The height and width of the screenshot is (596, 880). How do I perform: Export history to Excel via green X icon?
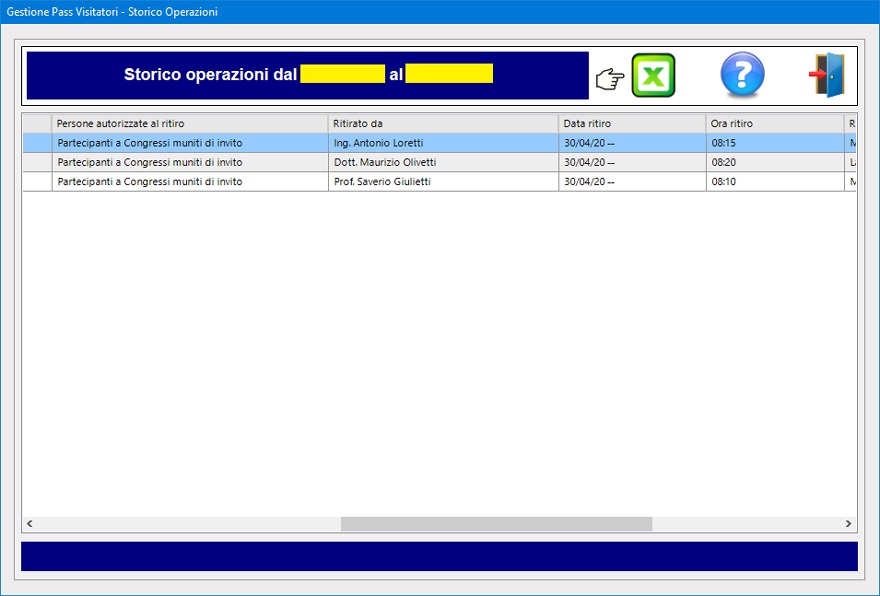point(653,76)
